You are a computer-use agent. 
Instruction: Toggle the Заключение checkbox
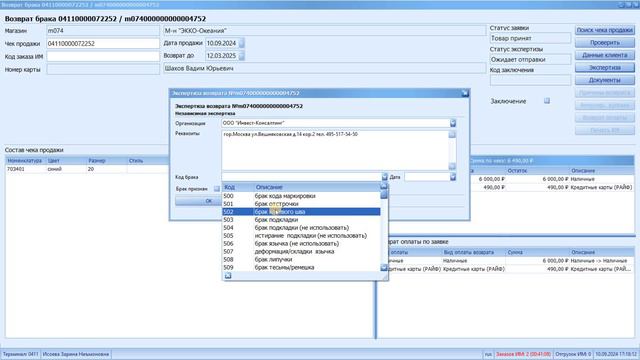(x=547, y=100)
